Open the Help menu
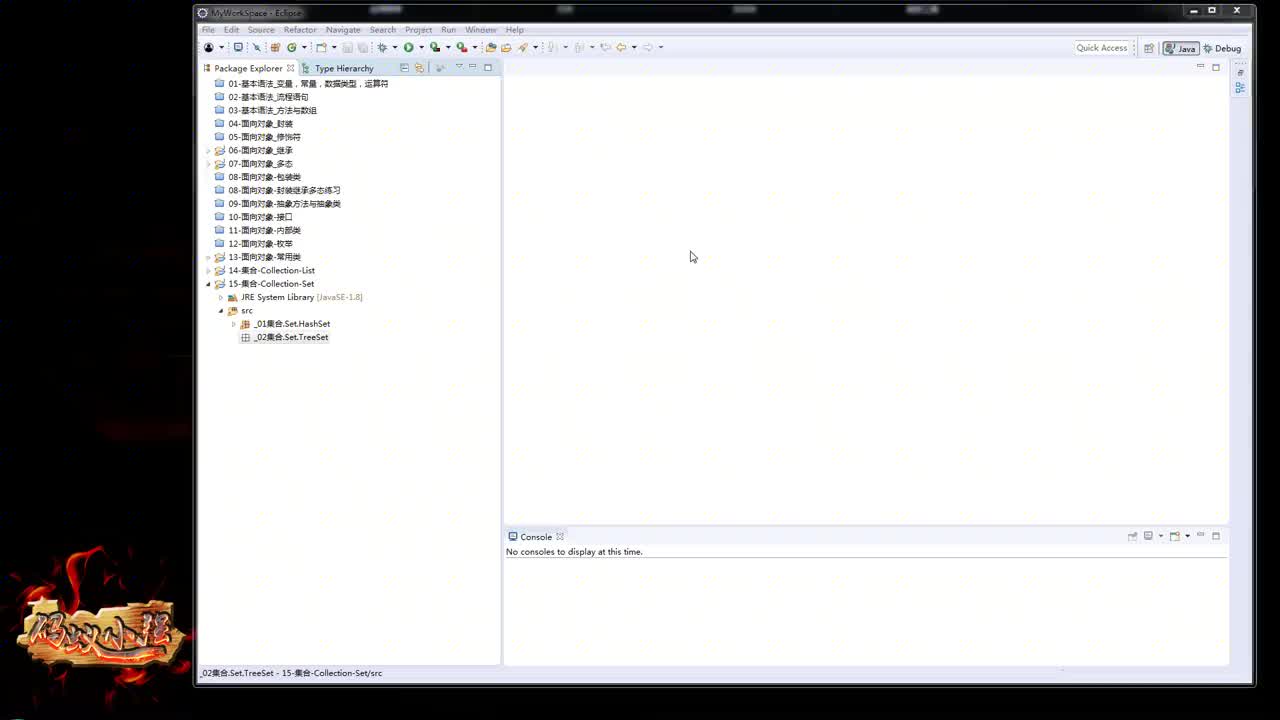The image size is (1280, 720). coord(514,30)
